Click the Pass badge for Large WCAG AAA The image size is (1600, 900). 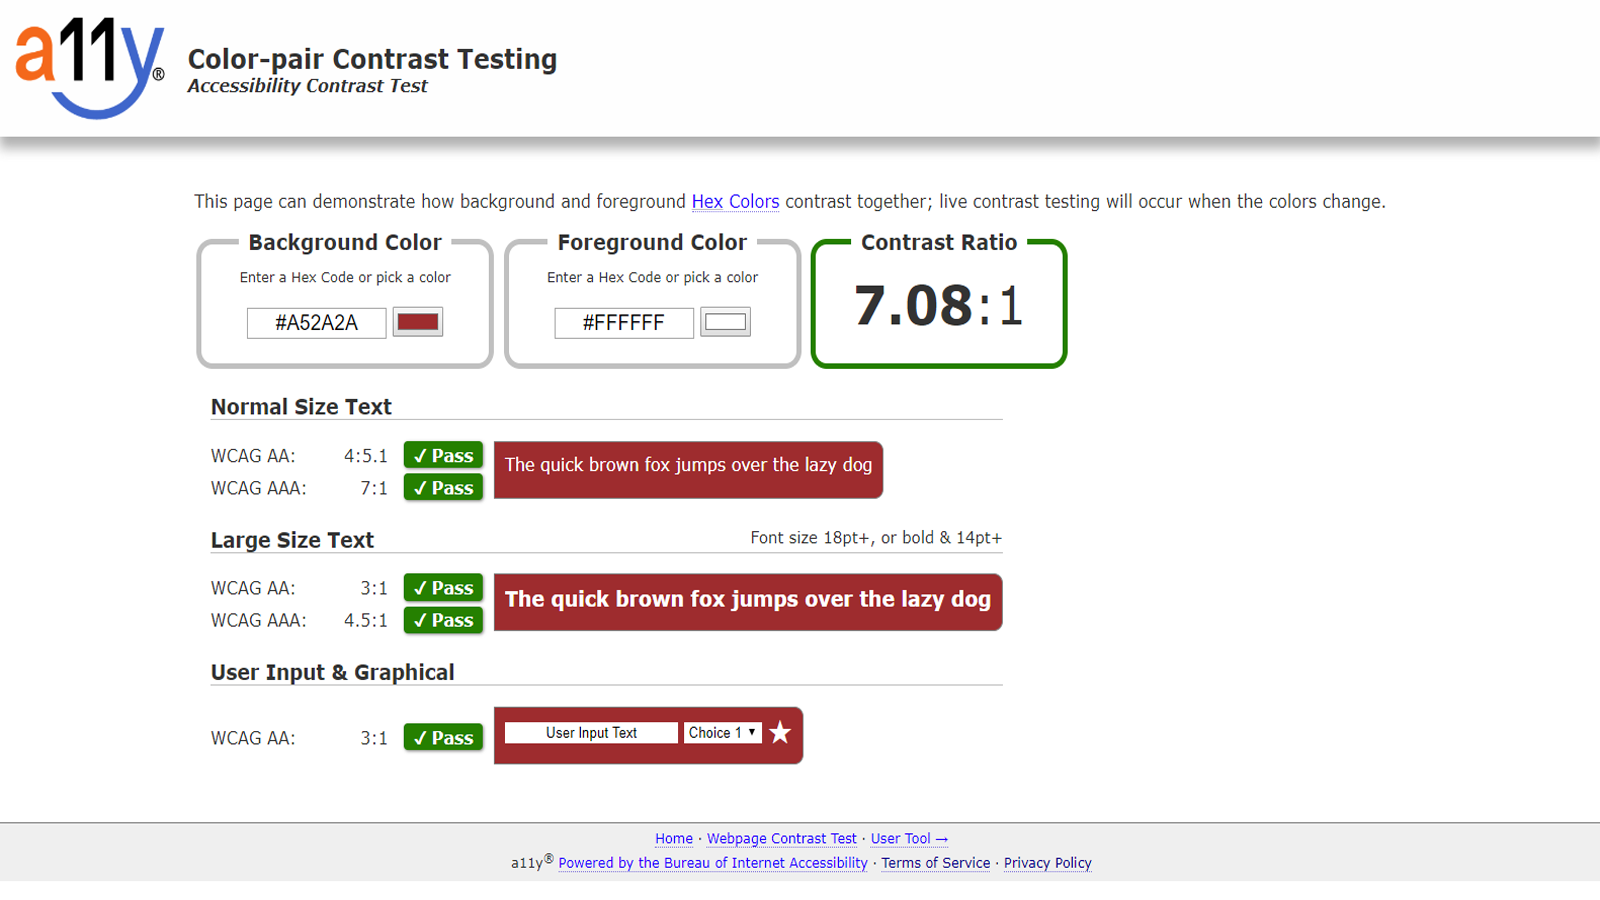(443, 620)
